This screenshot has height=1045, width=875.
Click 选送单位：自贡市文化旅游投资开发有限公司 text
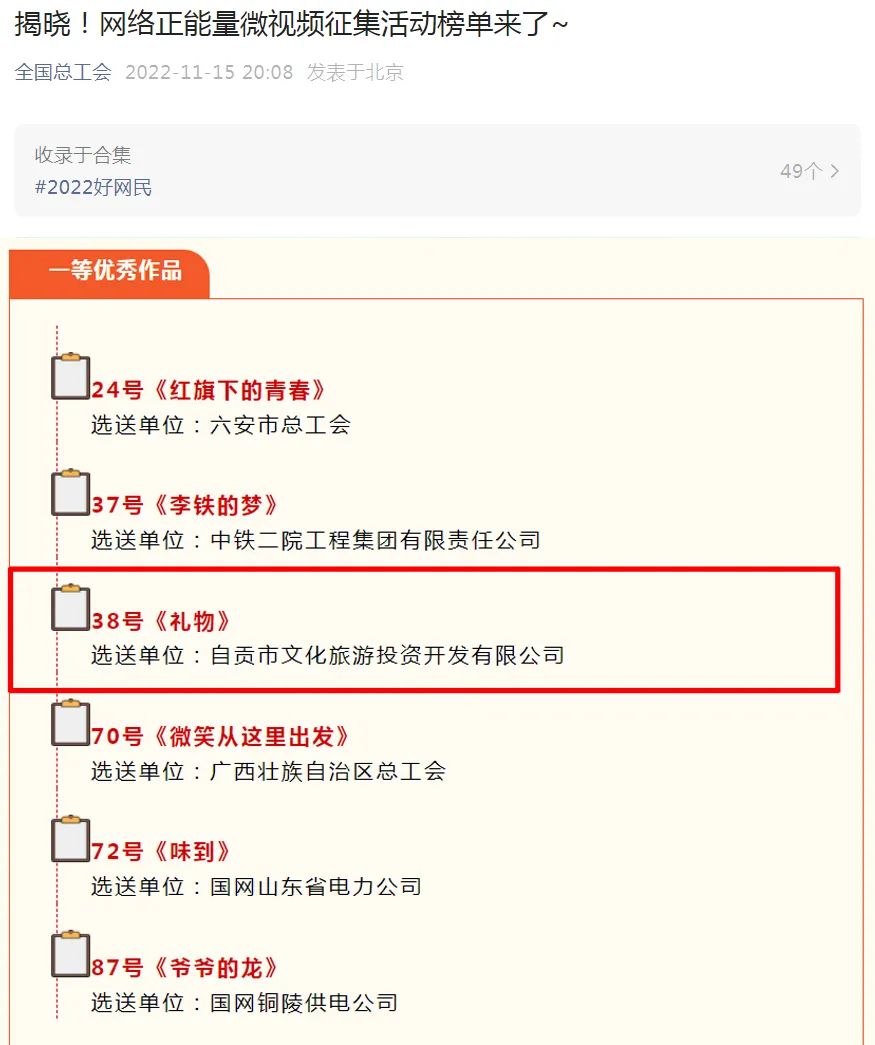327,656
